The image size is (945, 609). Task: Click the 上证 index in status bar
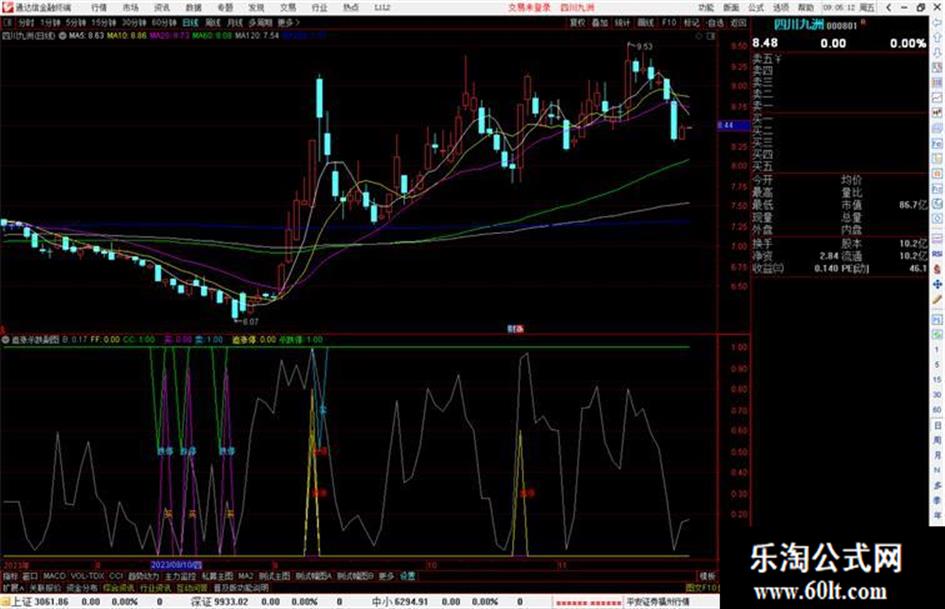[21, 602]
